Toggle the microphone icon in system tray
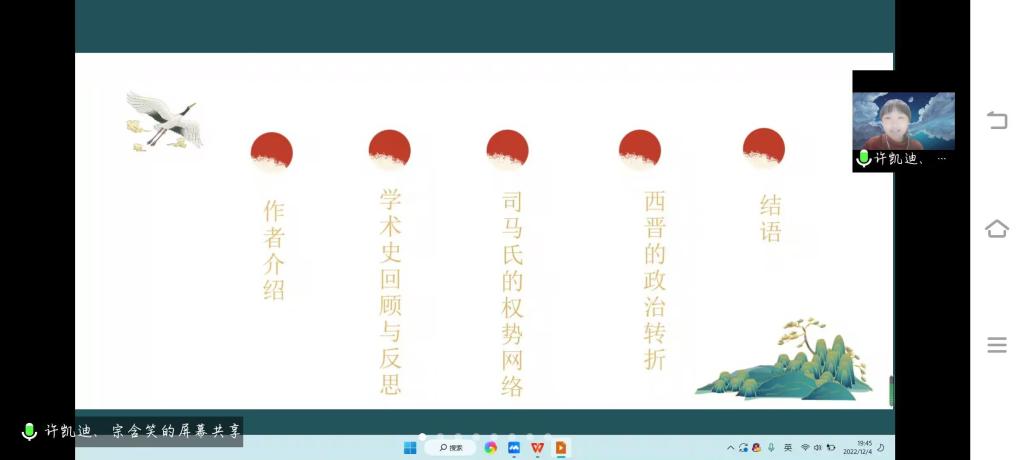This screenshot has width=1024, height=460. coord(771,448)
